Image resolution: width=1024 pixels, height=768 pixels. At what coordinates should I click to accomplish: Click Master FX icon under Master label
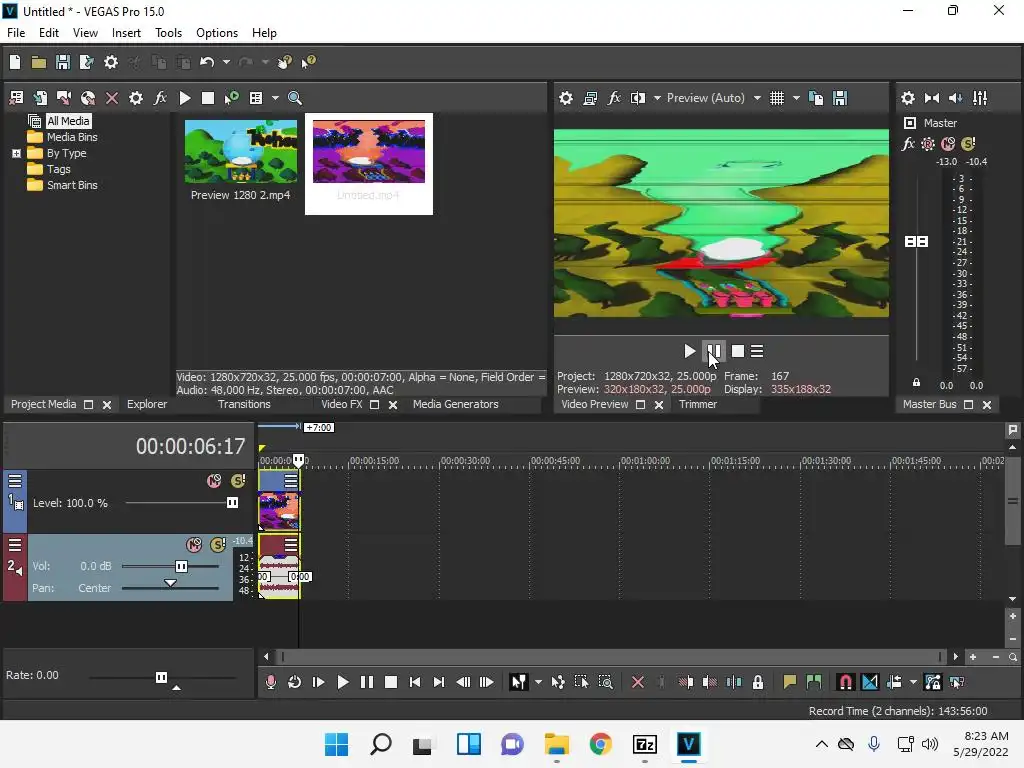(908, 144)
